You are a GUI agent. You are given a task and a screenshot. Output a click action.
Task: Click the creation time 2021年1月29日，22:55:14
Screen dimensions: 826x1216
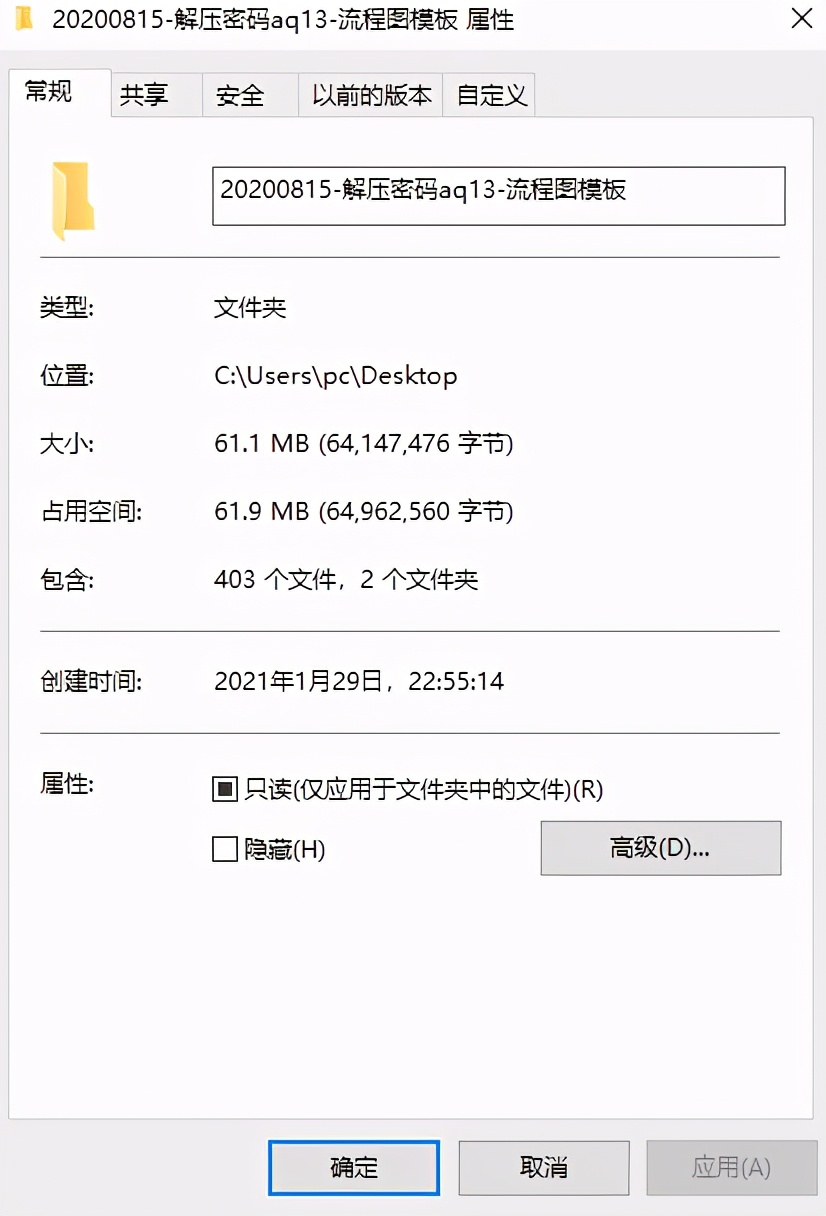coord(359,682)
